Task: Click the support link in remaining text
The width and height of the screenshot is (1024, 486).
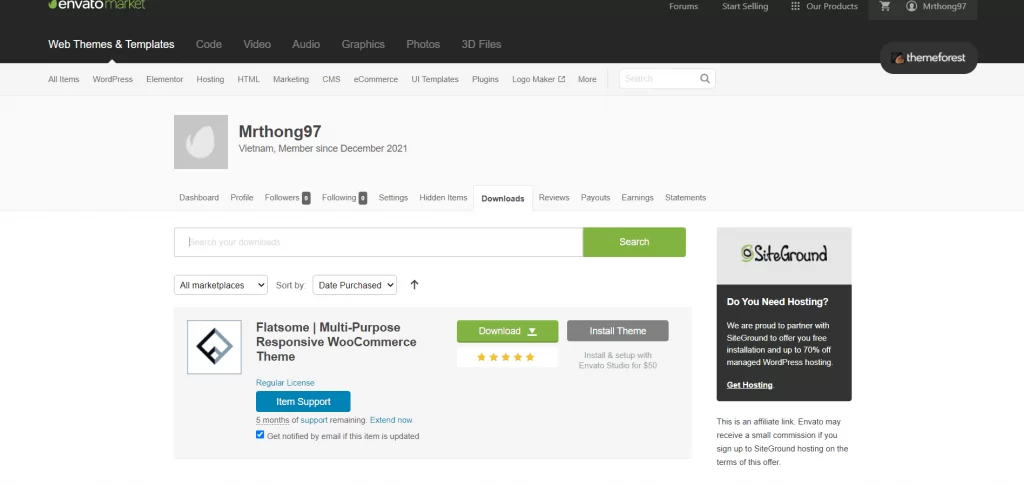Action: pos(314,420)
